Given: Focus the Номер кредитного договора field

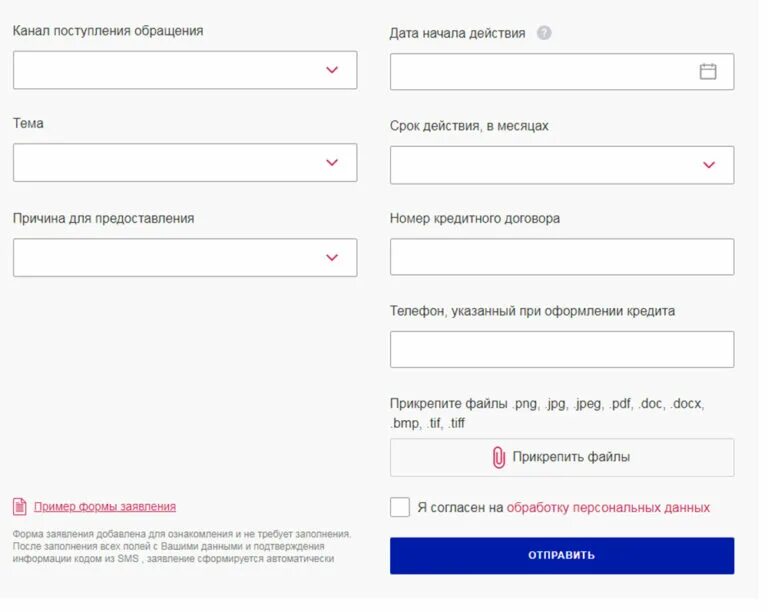Looking at the screenshot, I should [x=561, y=257].
